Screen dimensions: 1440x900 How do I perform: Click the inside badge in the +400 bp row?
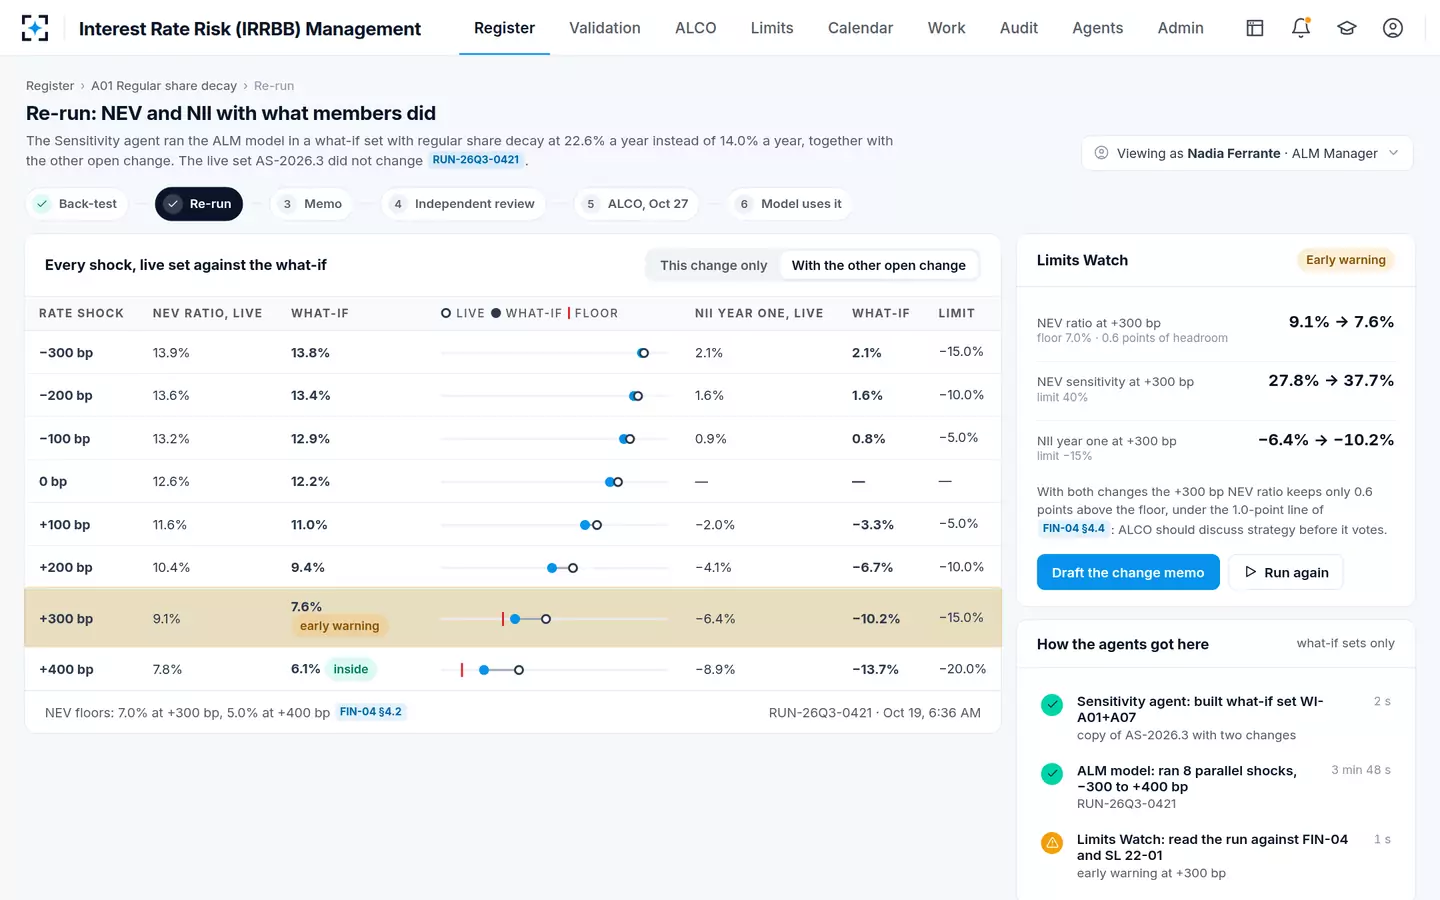[x=351, y=669]
